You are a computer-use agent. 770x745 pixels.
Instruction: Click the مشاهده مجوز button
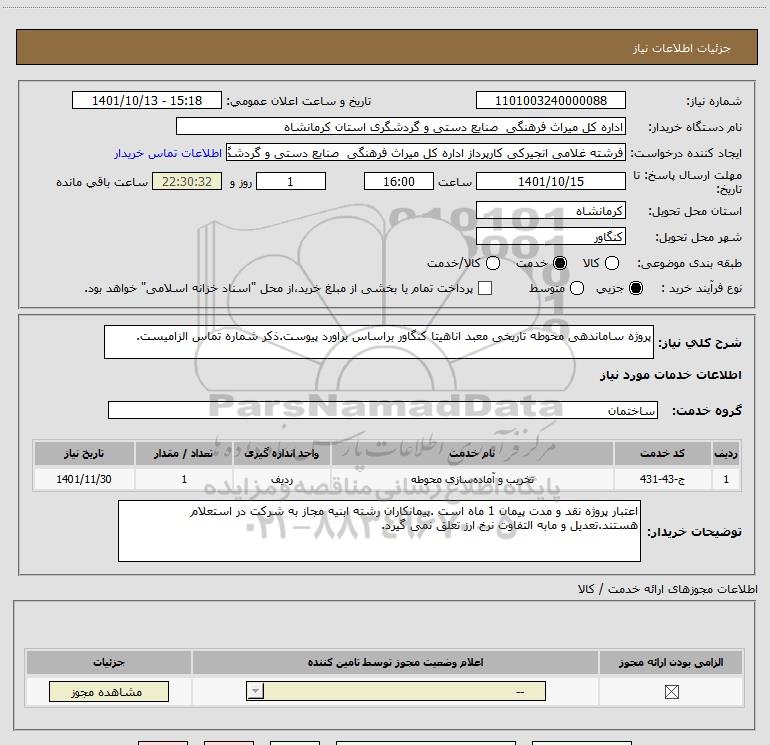coord(109,691)
